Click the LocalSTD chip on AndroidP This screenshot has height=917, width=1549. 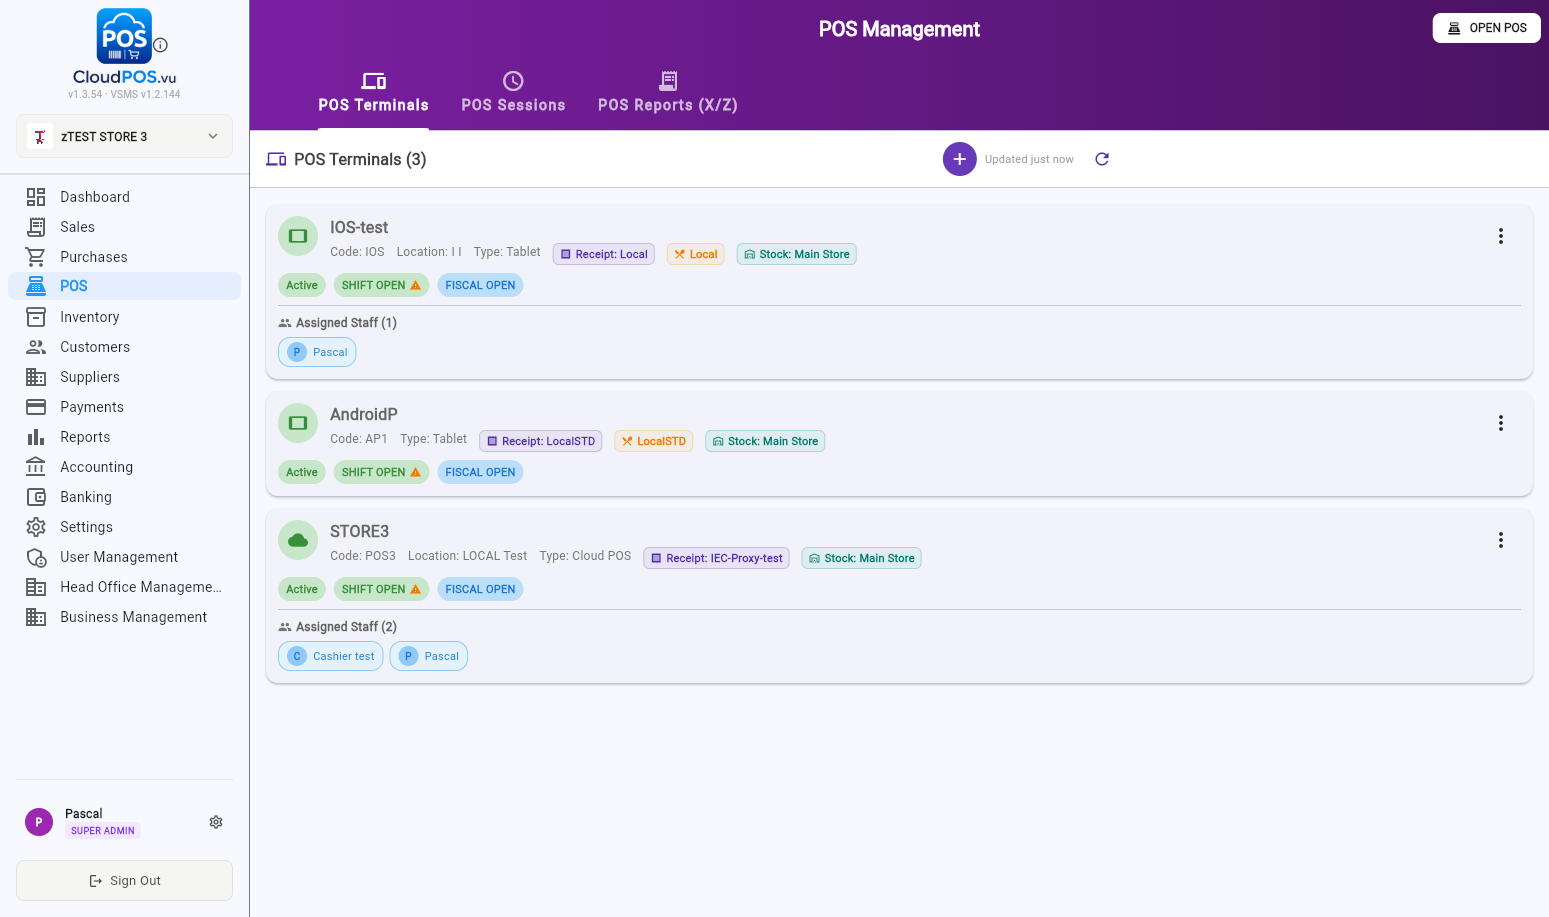[654, 441]
